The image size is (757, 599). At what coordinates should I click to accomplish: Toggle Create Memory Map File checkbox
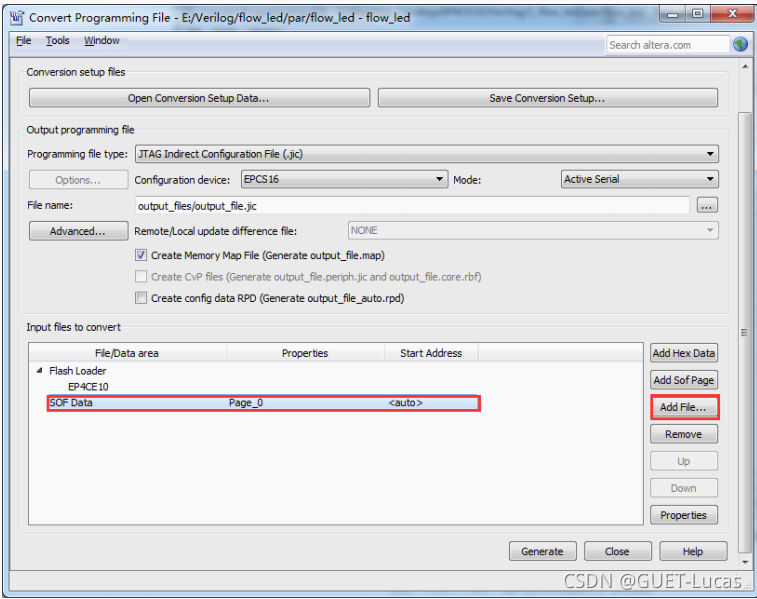(141, 255)
